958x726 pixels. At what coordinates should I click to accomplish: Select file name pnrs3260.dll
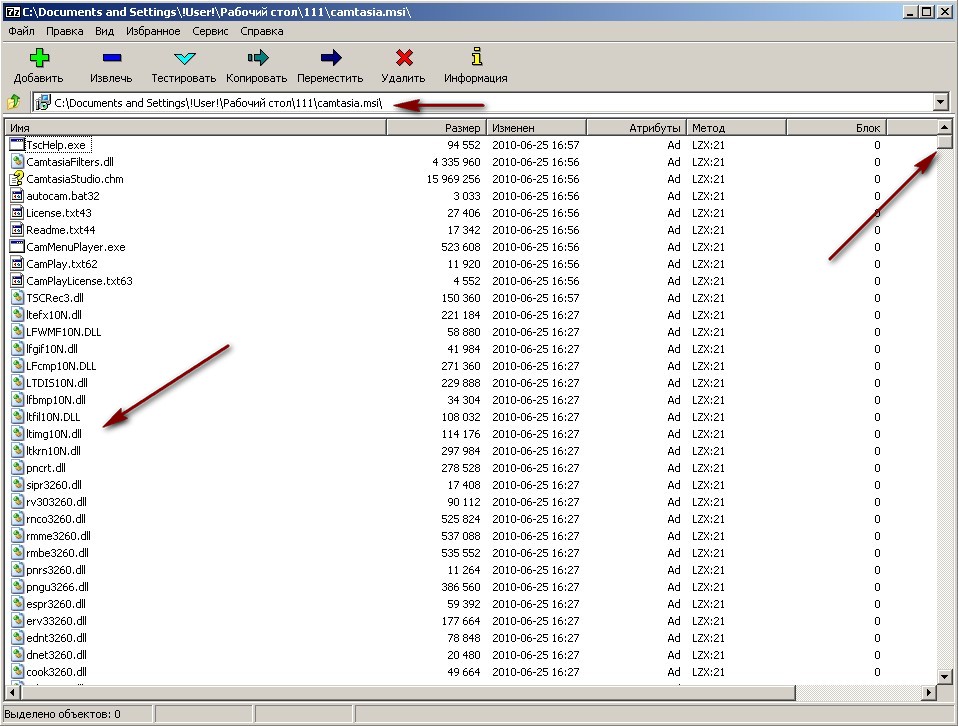[56, 570]
